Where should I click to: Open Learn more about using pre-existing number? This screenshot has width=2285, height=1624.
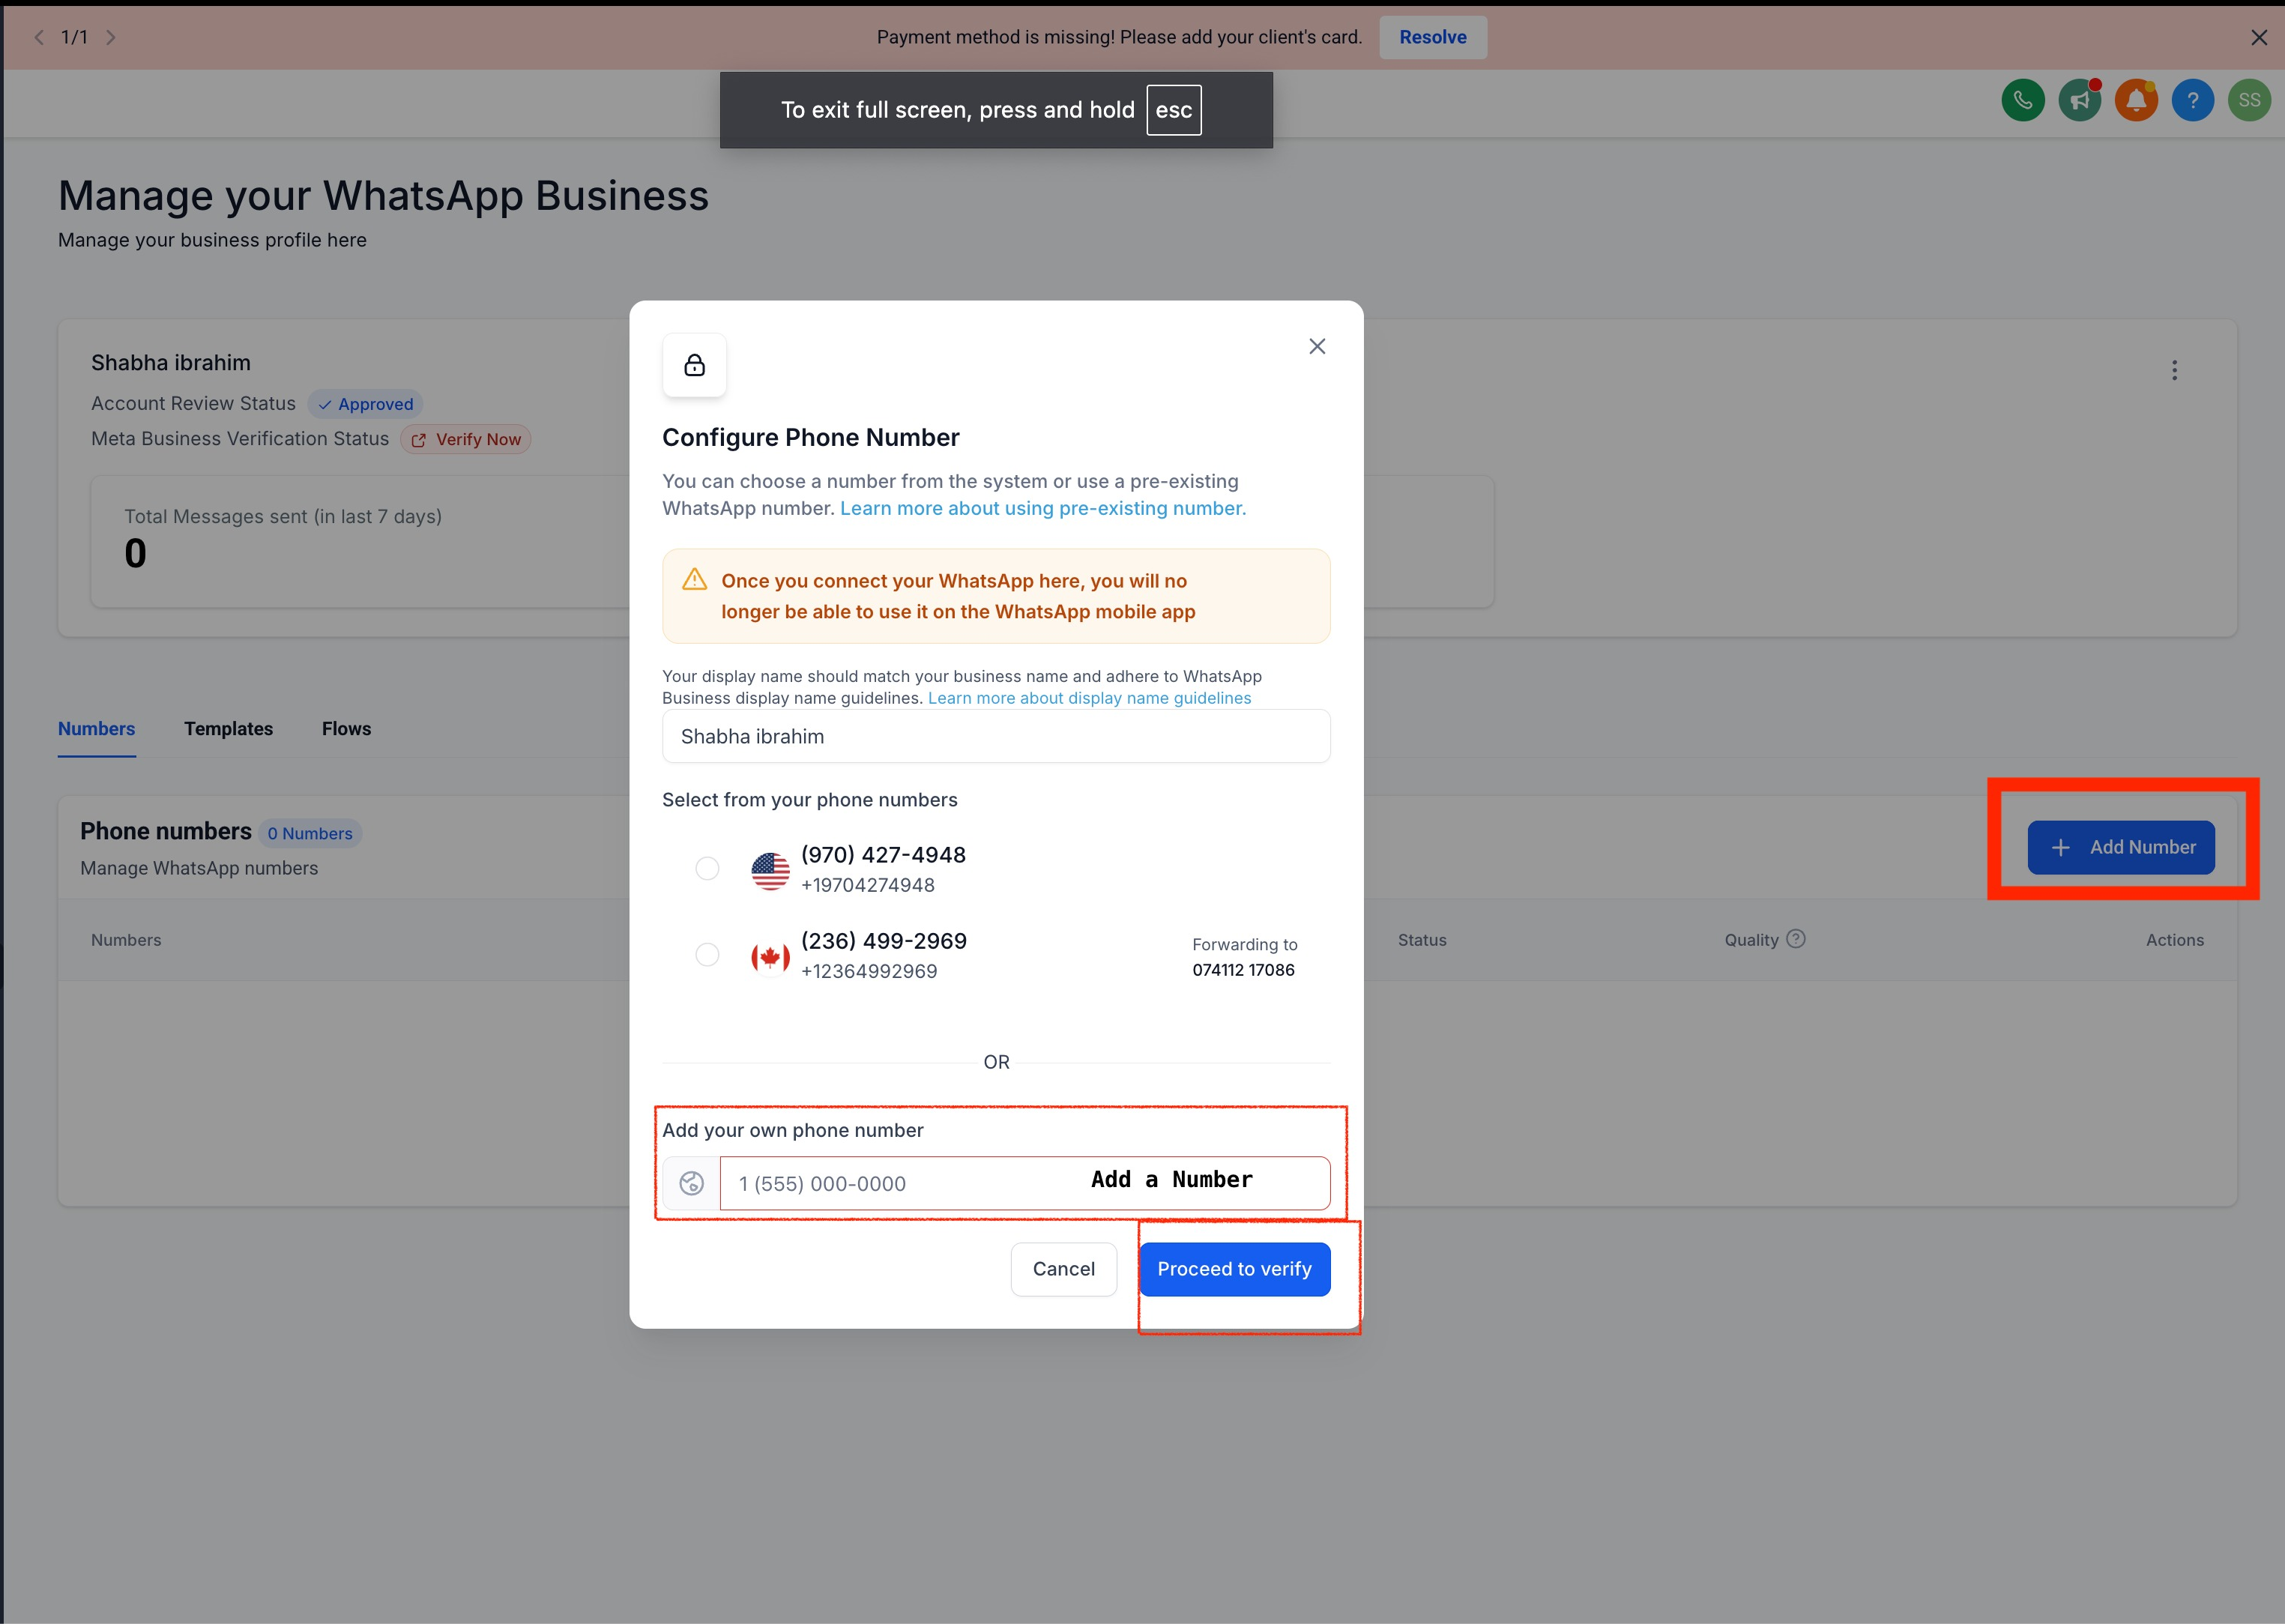(x=1043, y=508)
